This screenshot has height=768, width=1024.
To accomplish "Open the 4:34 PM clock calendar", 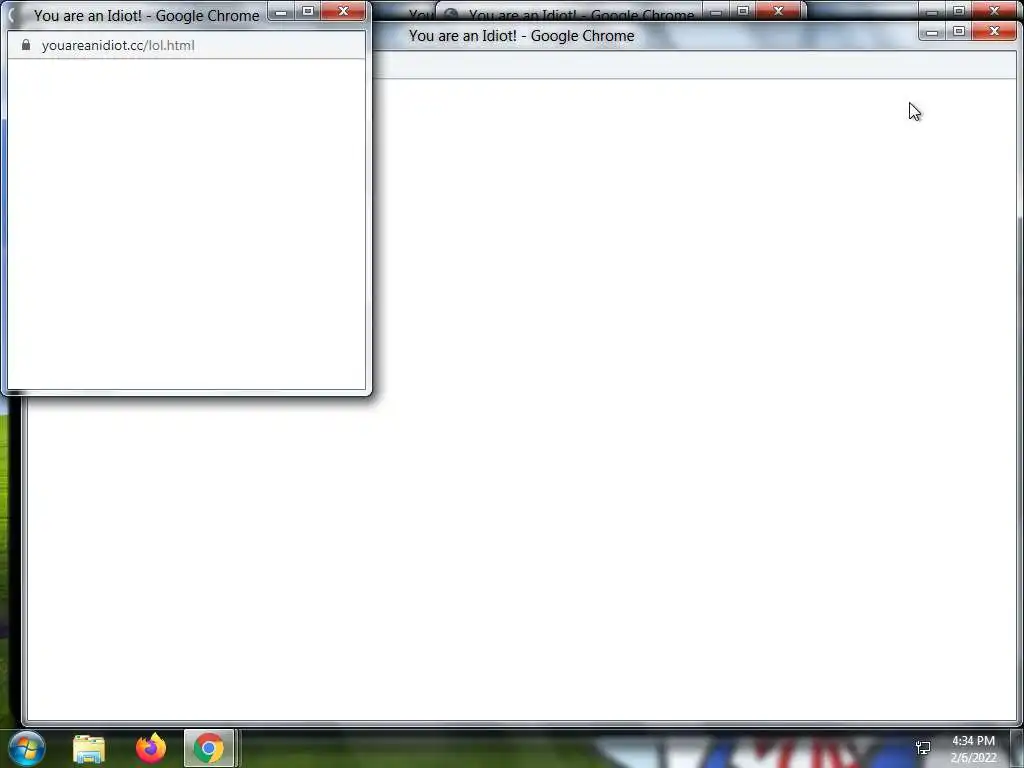I will pyautogui.click(x=973, y=749).
